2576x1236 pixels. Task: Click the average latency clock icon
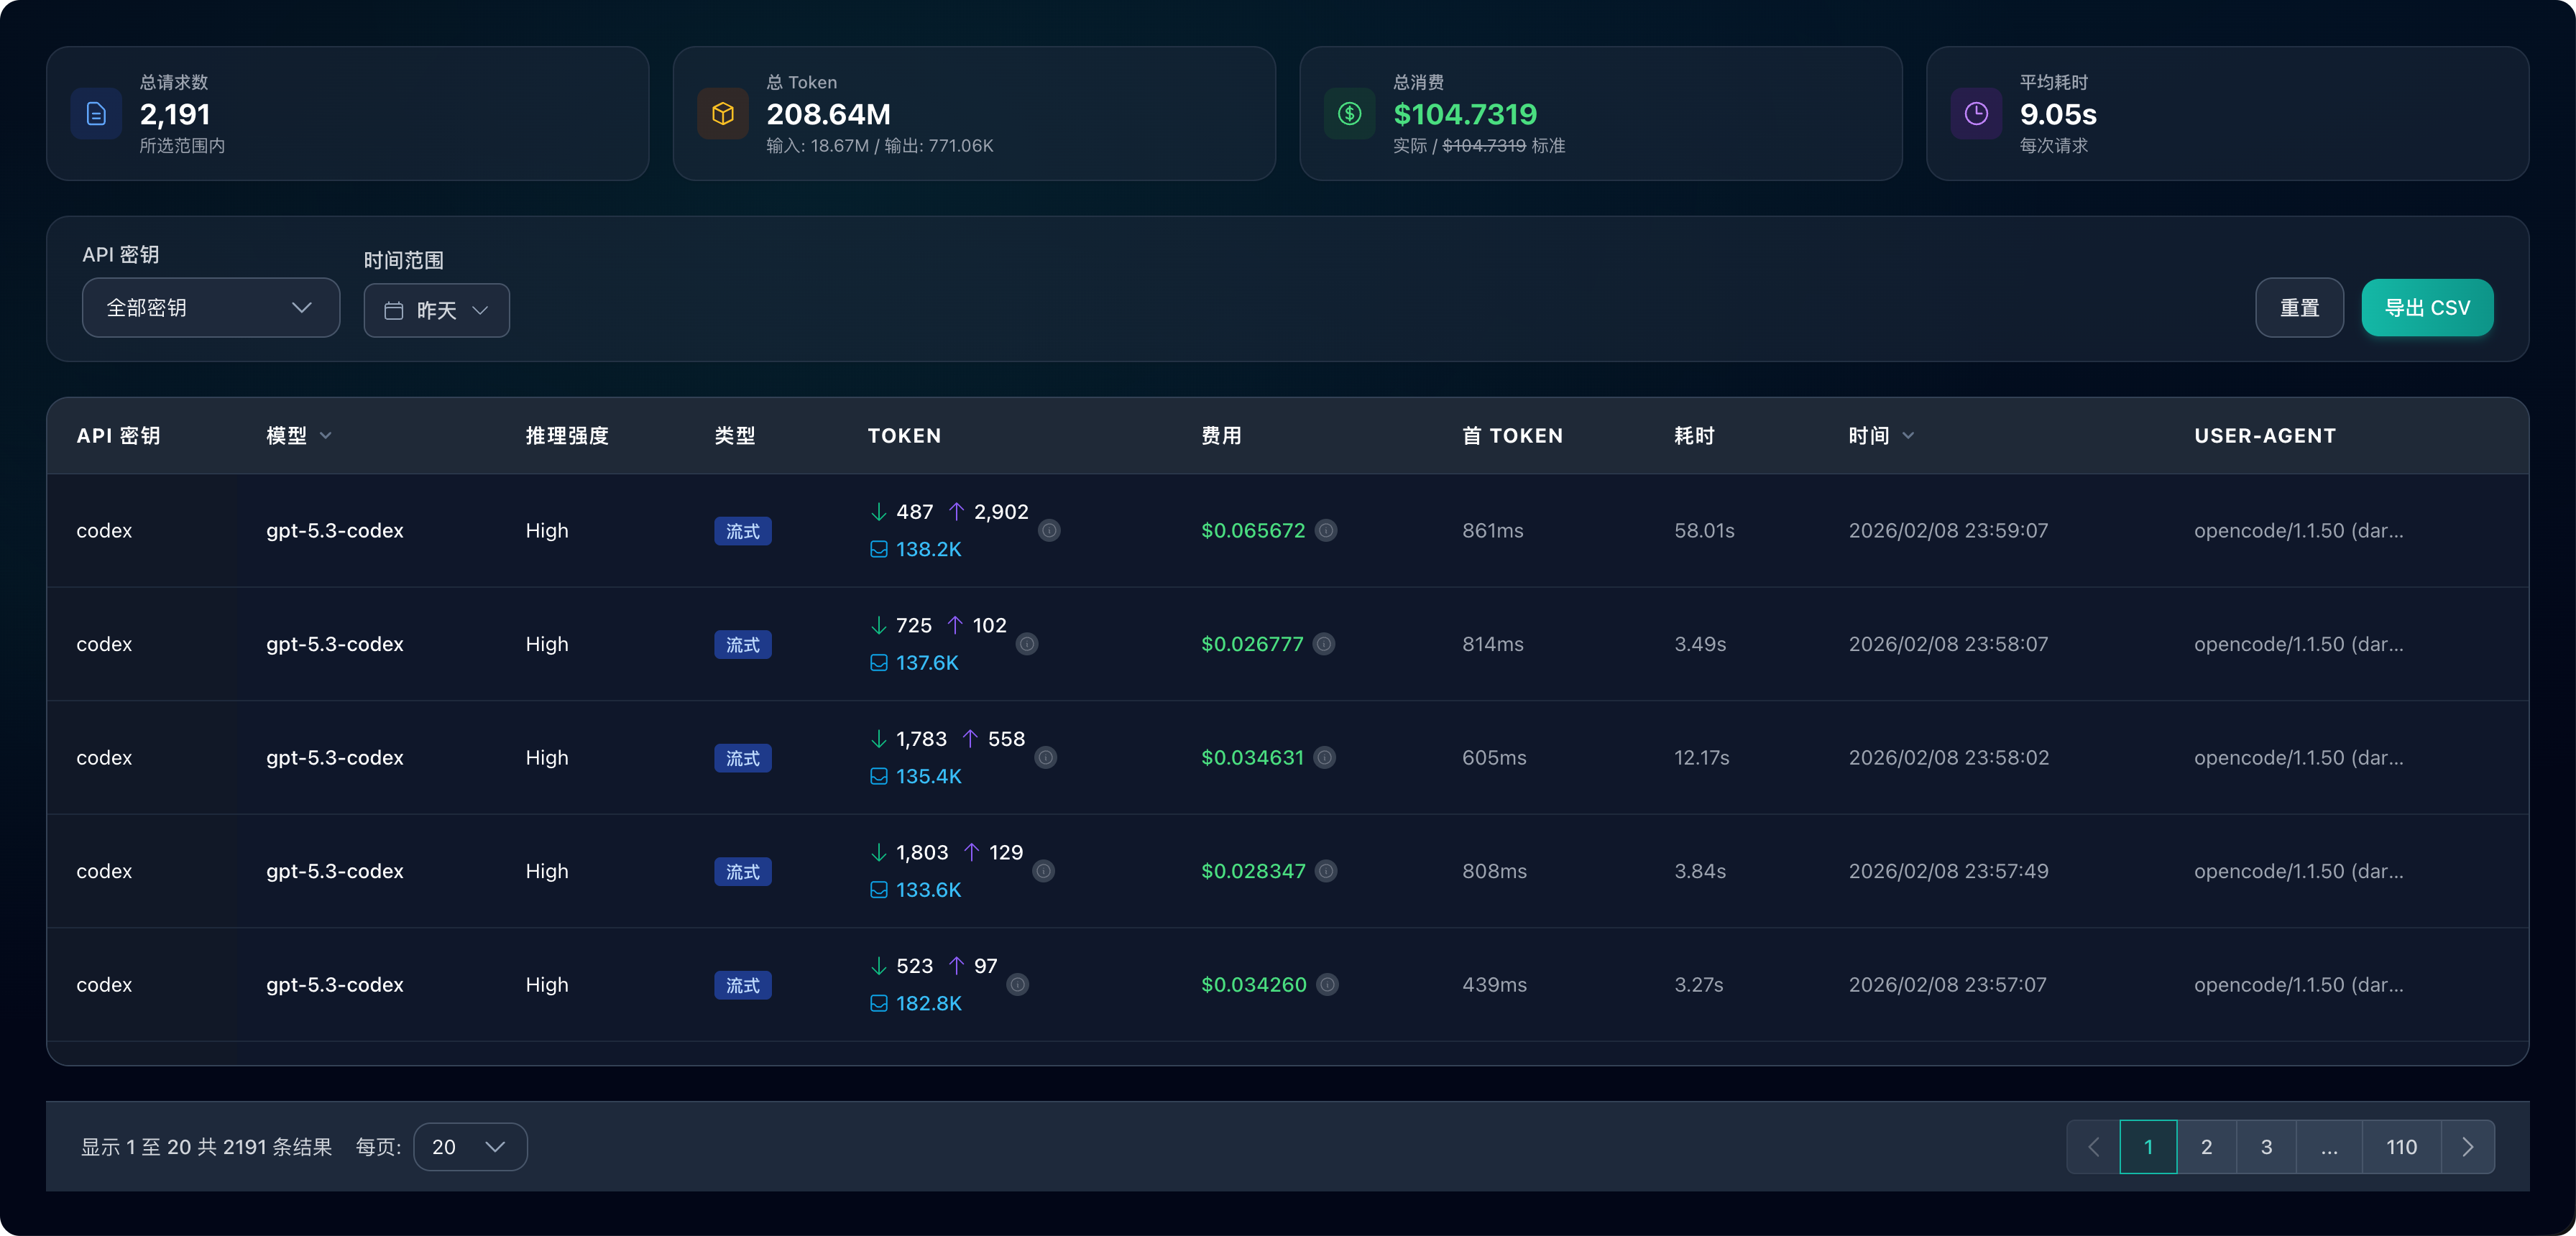pos(1976,114)
